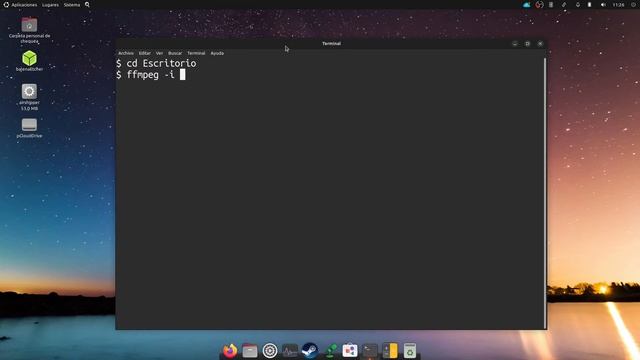Open the Buscar menu in Terminal

tap(175, 53)
